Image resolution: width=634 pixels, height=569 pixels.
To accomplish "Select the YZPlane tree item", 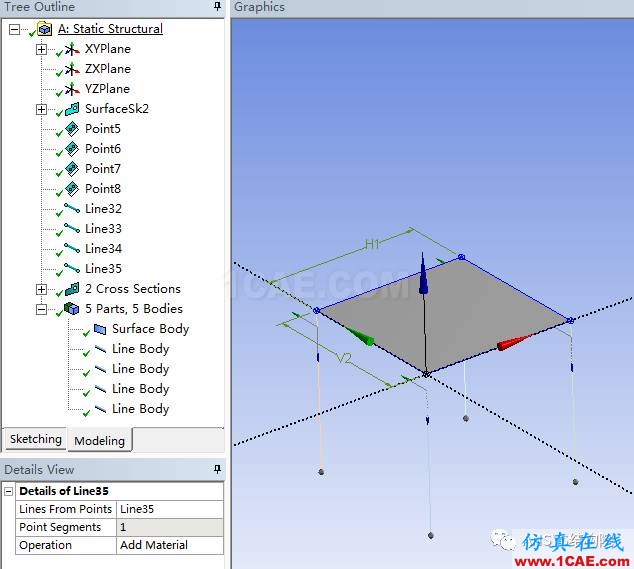I will pyautogui.click(x=107, y=89).
